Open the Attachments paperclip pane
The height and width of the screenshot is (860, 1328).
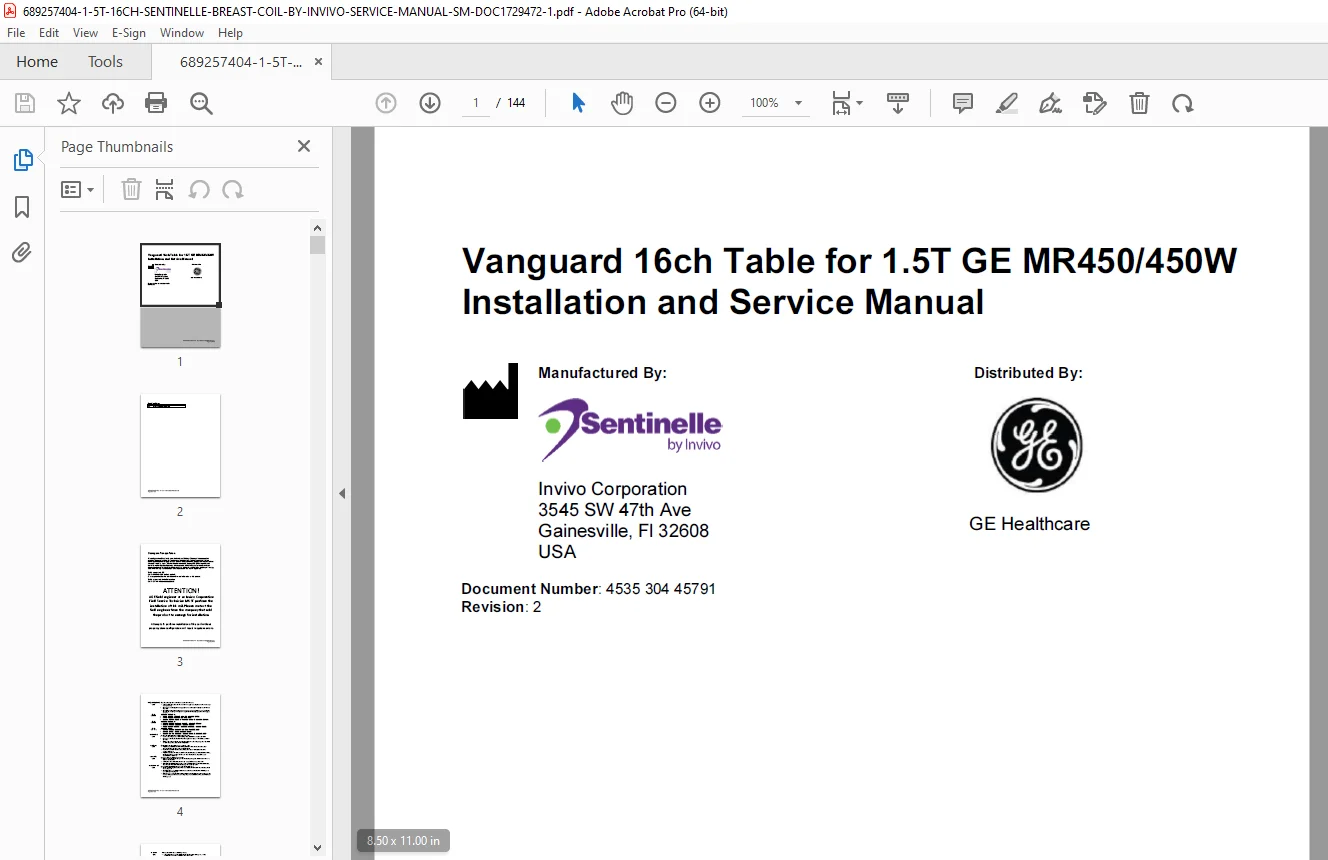(x=22, y=253)
